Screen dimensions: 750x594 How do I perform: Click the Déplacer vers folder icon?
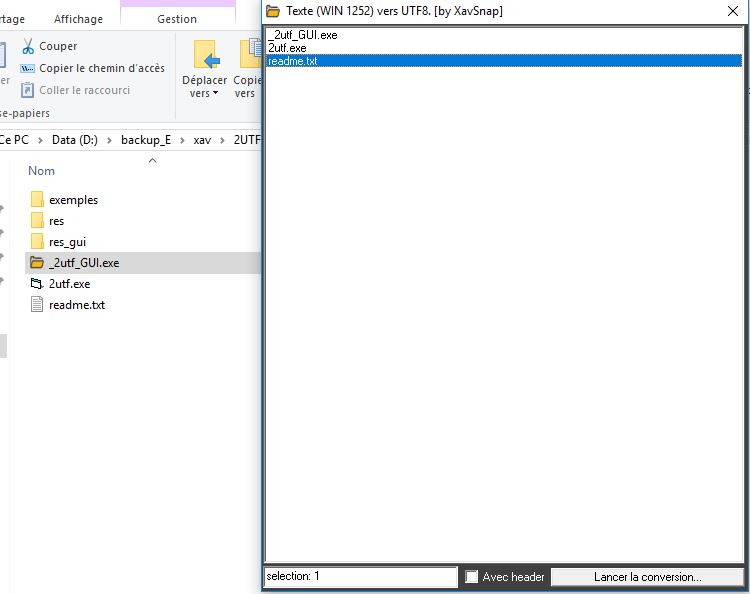[x=205, y=55]
